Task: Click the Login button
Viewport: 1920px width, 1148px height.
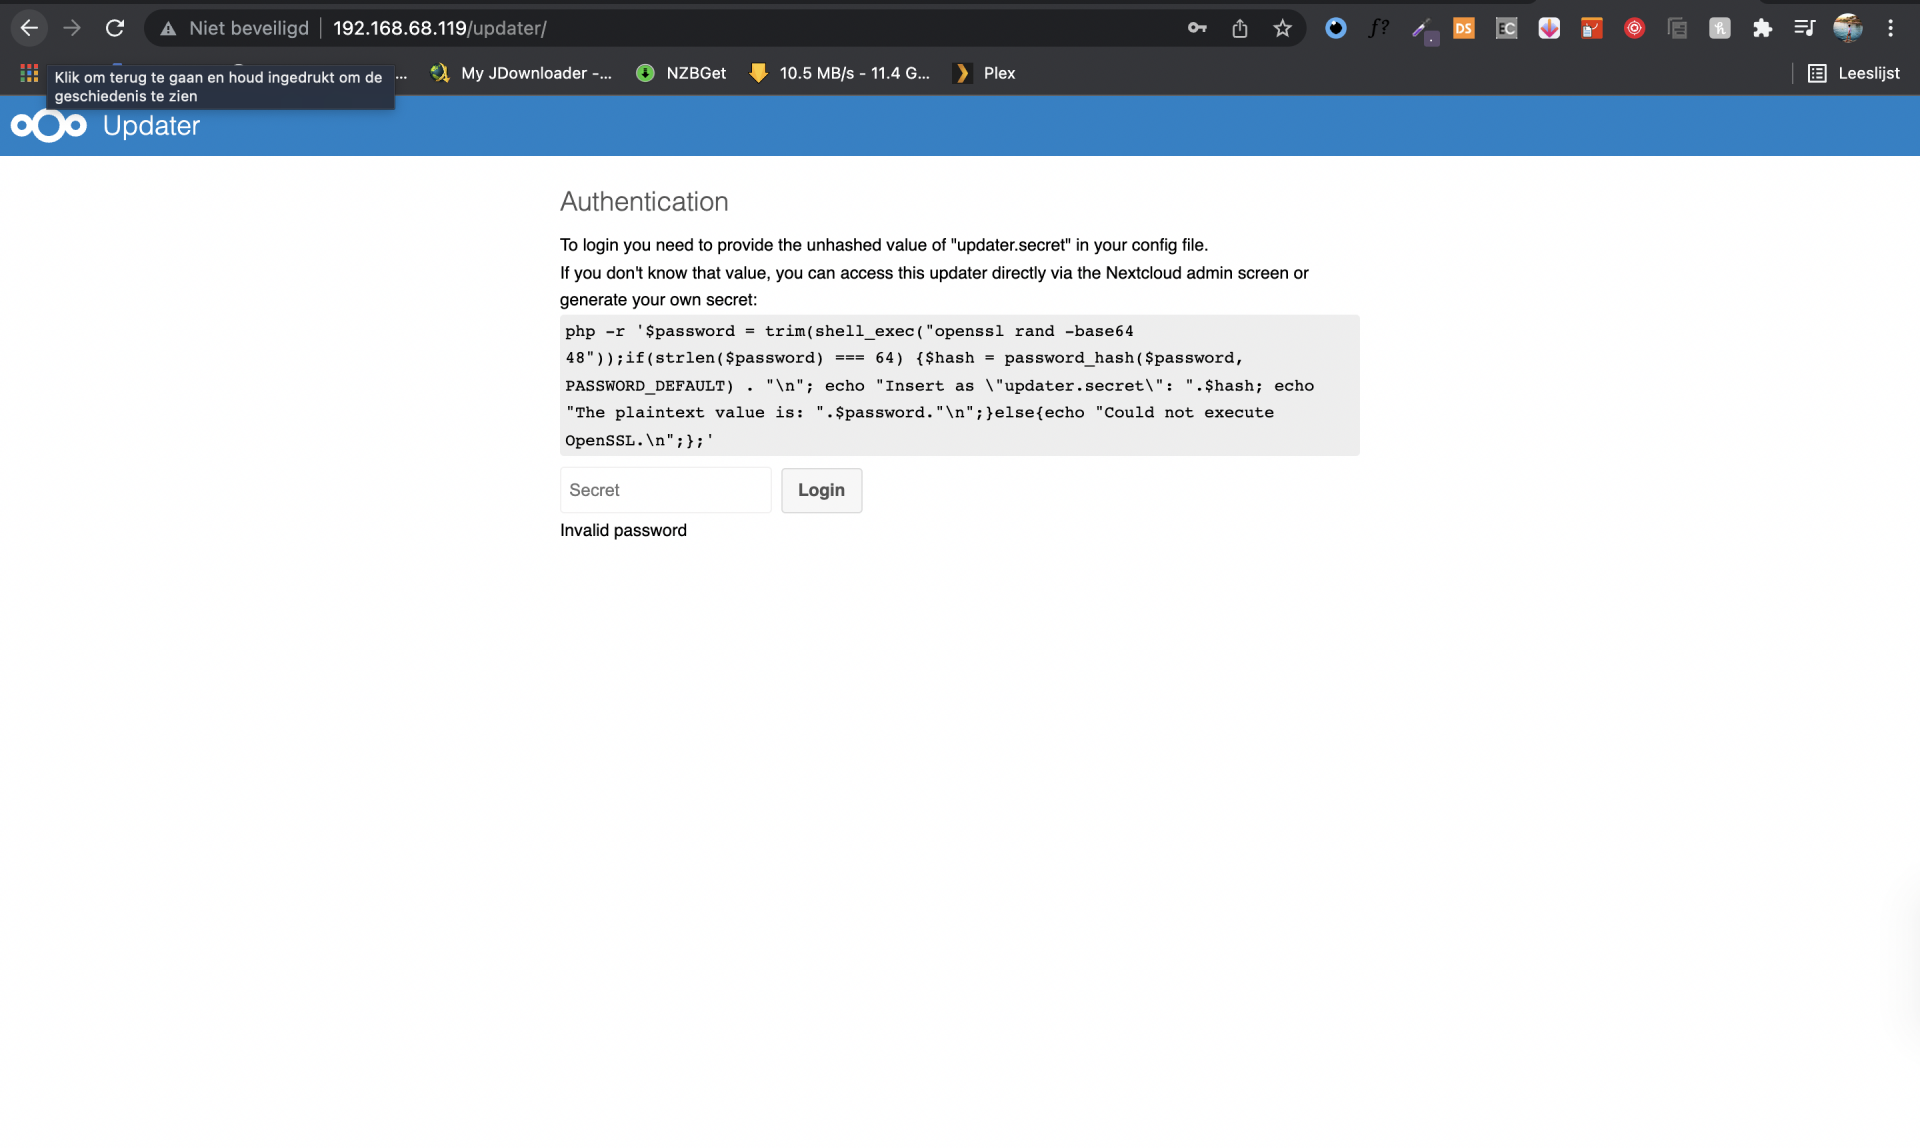Action: point(821,490)
